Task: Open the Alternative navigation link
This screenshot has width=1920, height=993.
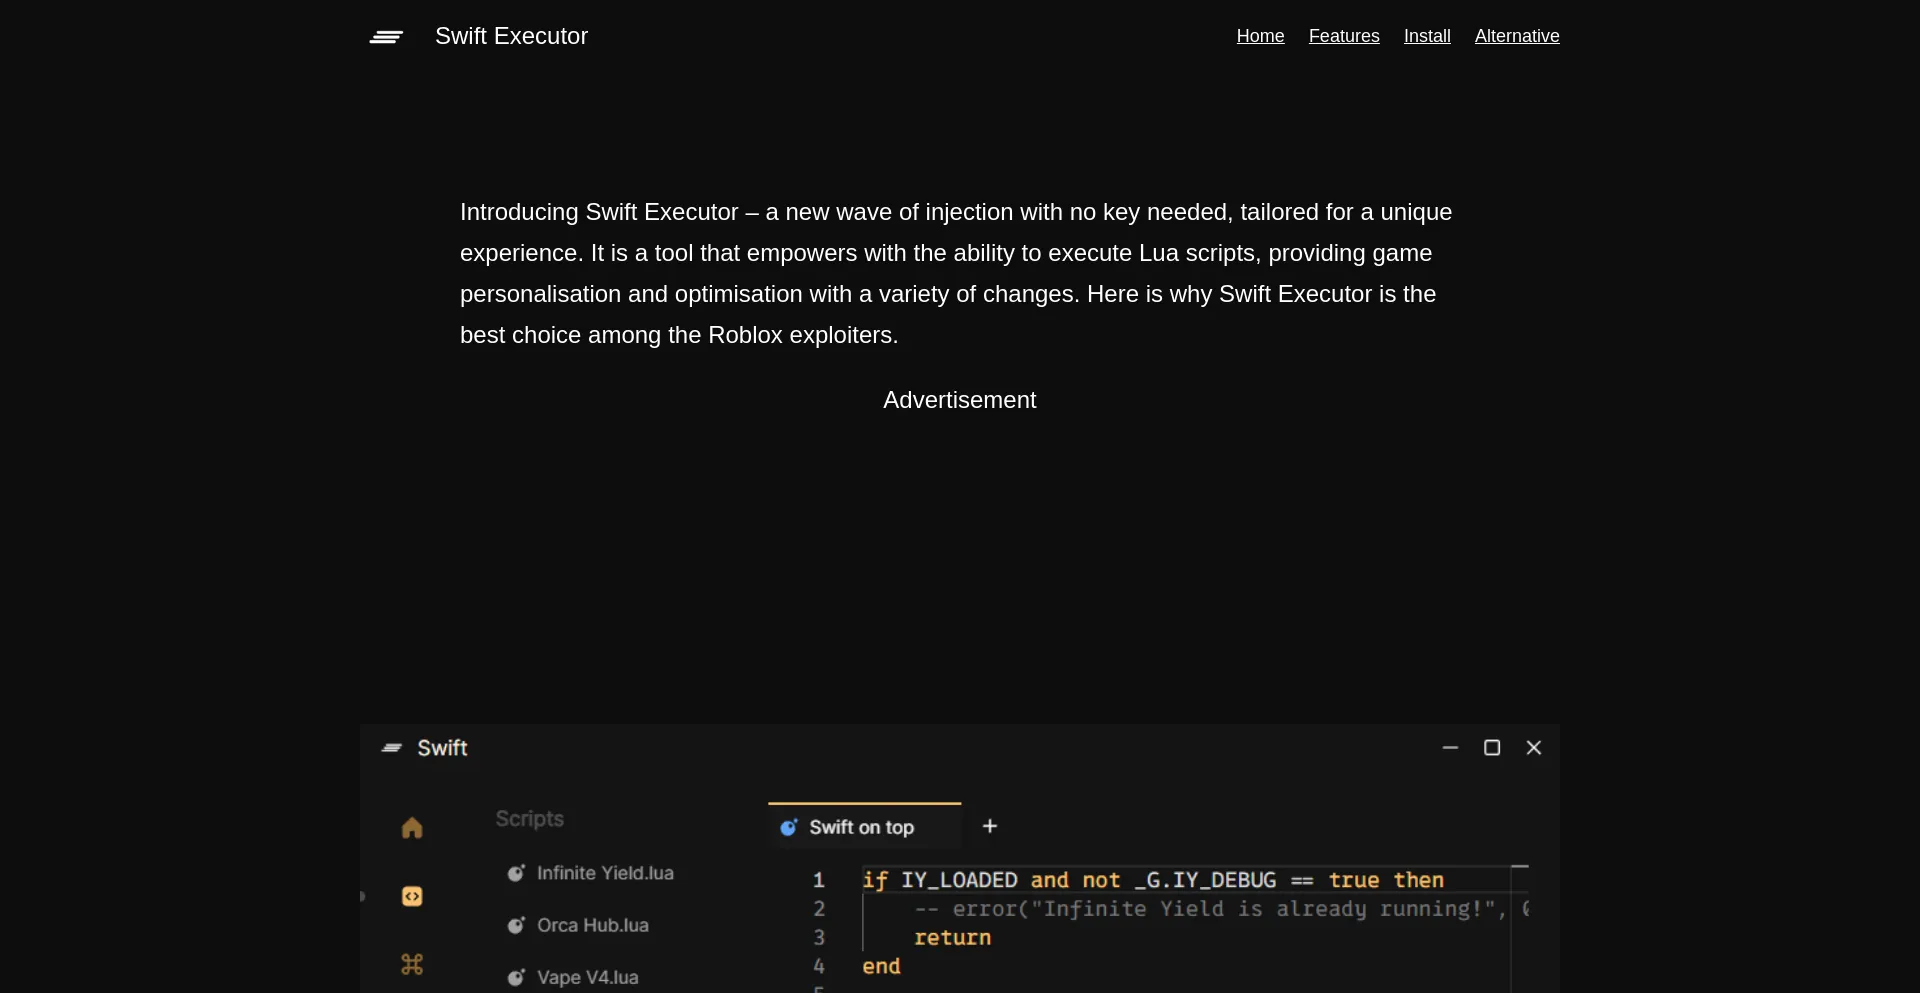Action: coord(1517,36)
